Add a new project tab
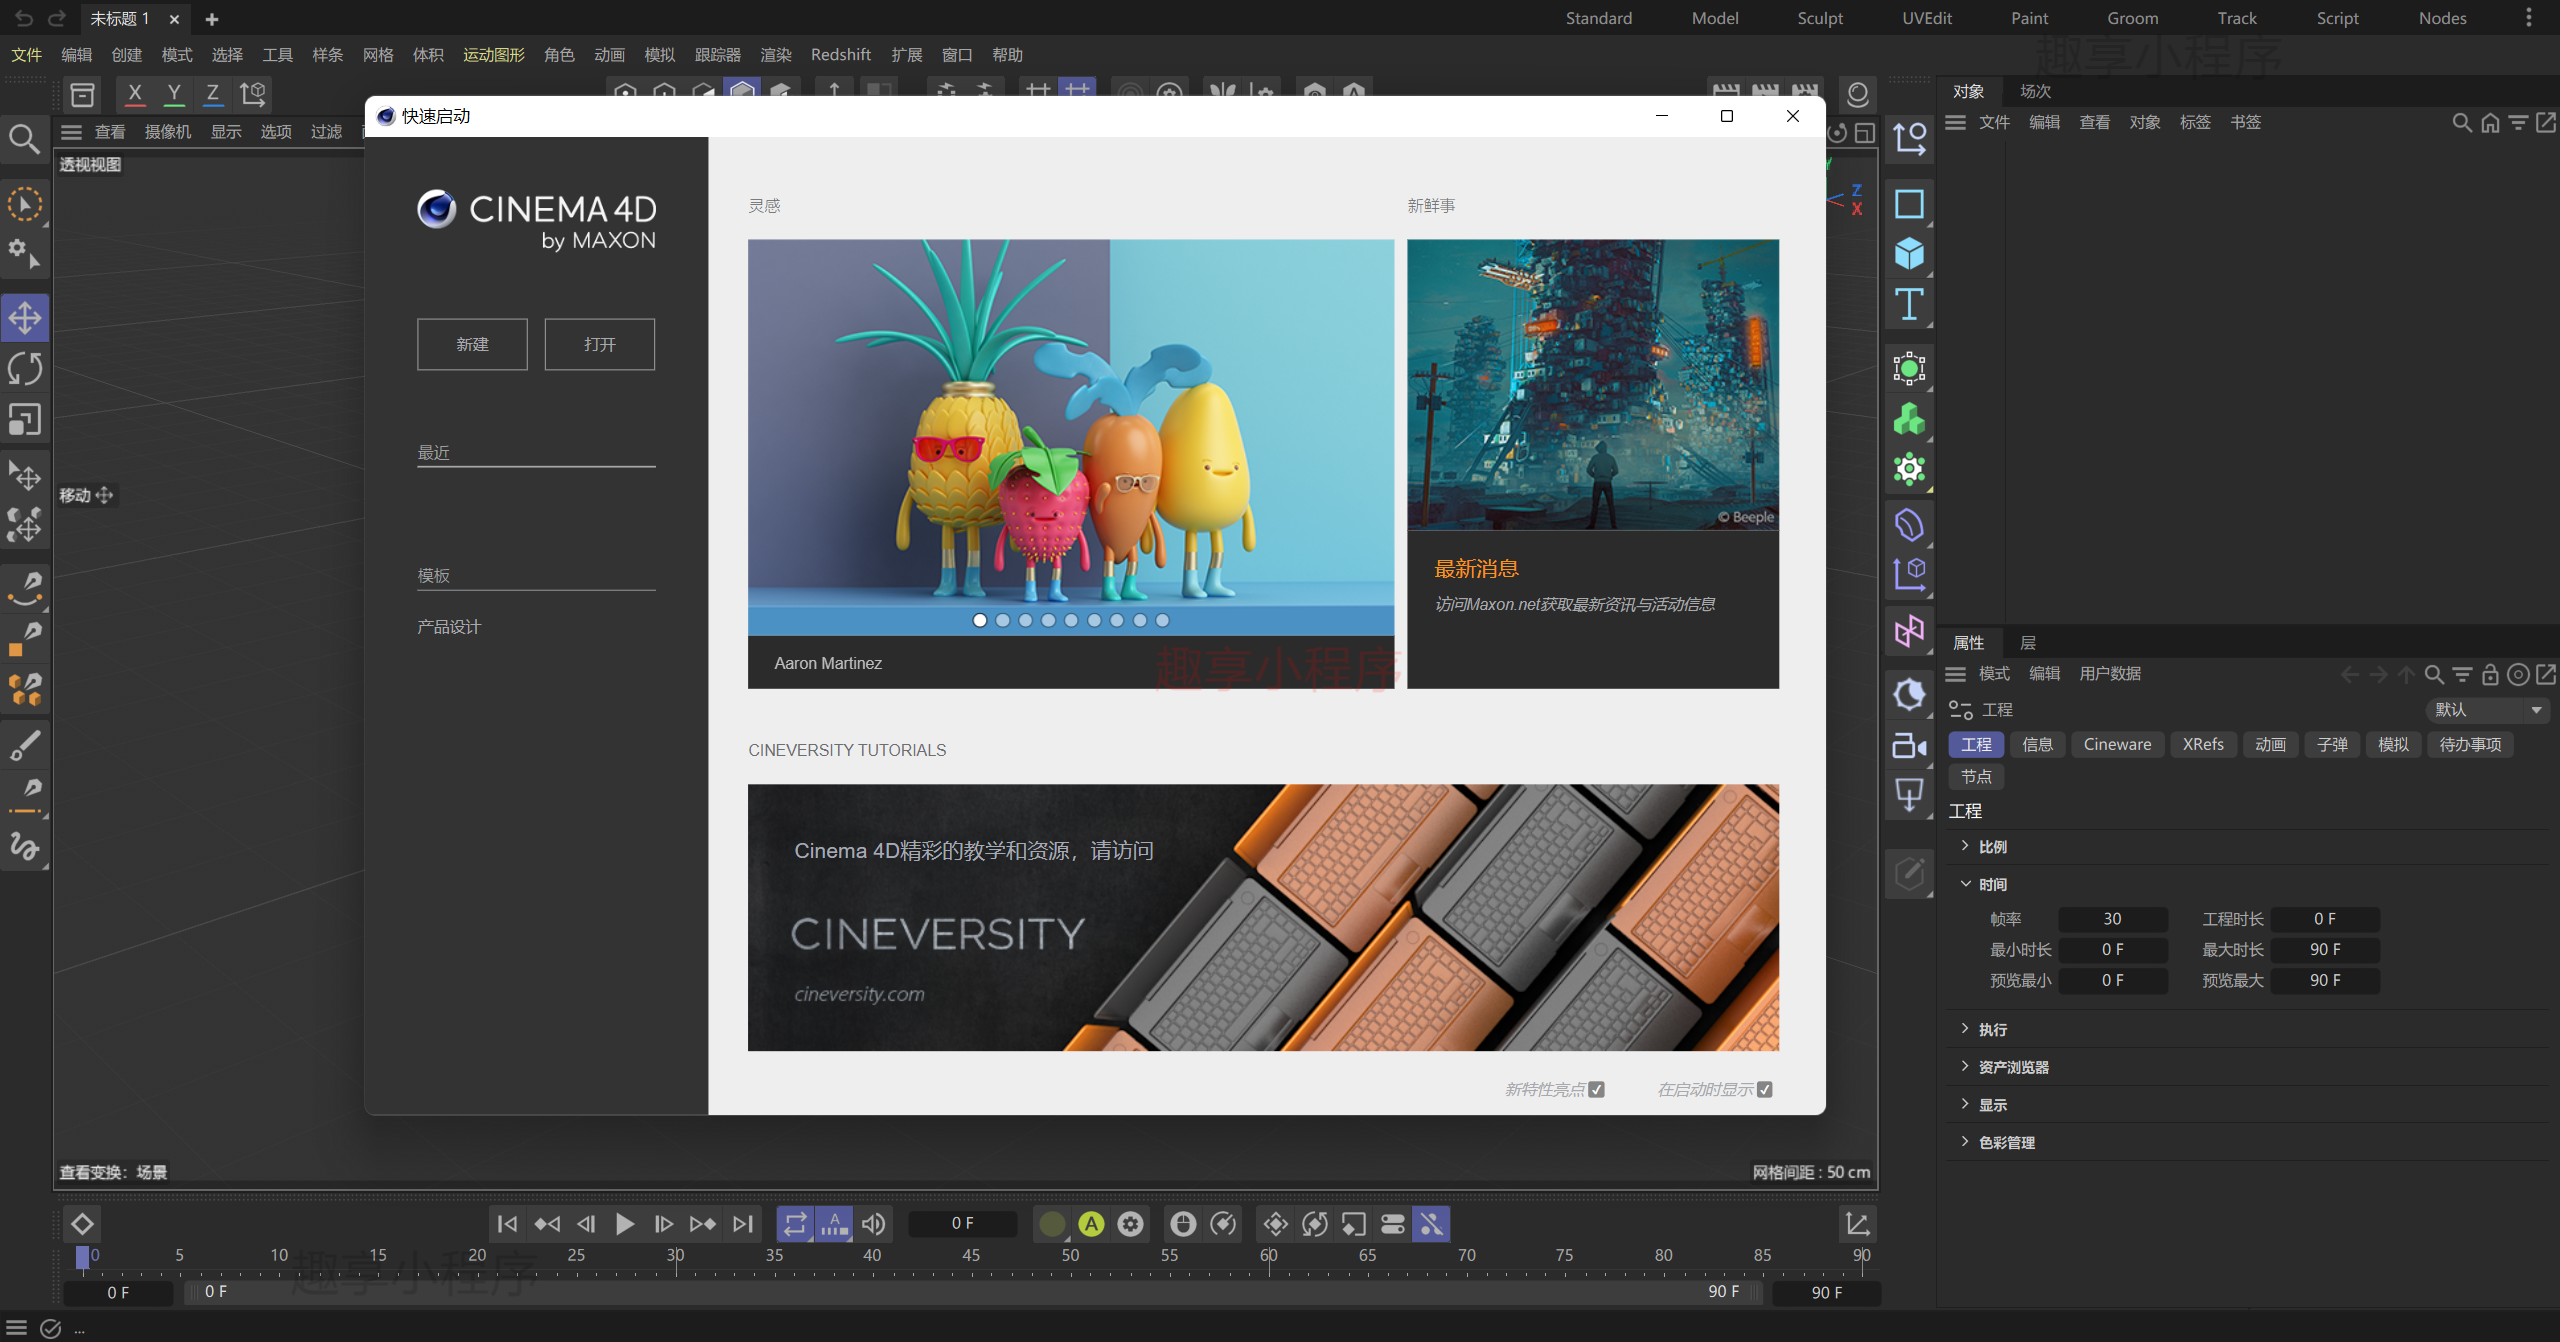The height and width of the screenshot is (1342, 2560). click(x=211, y=19)
